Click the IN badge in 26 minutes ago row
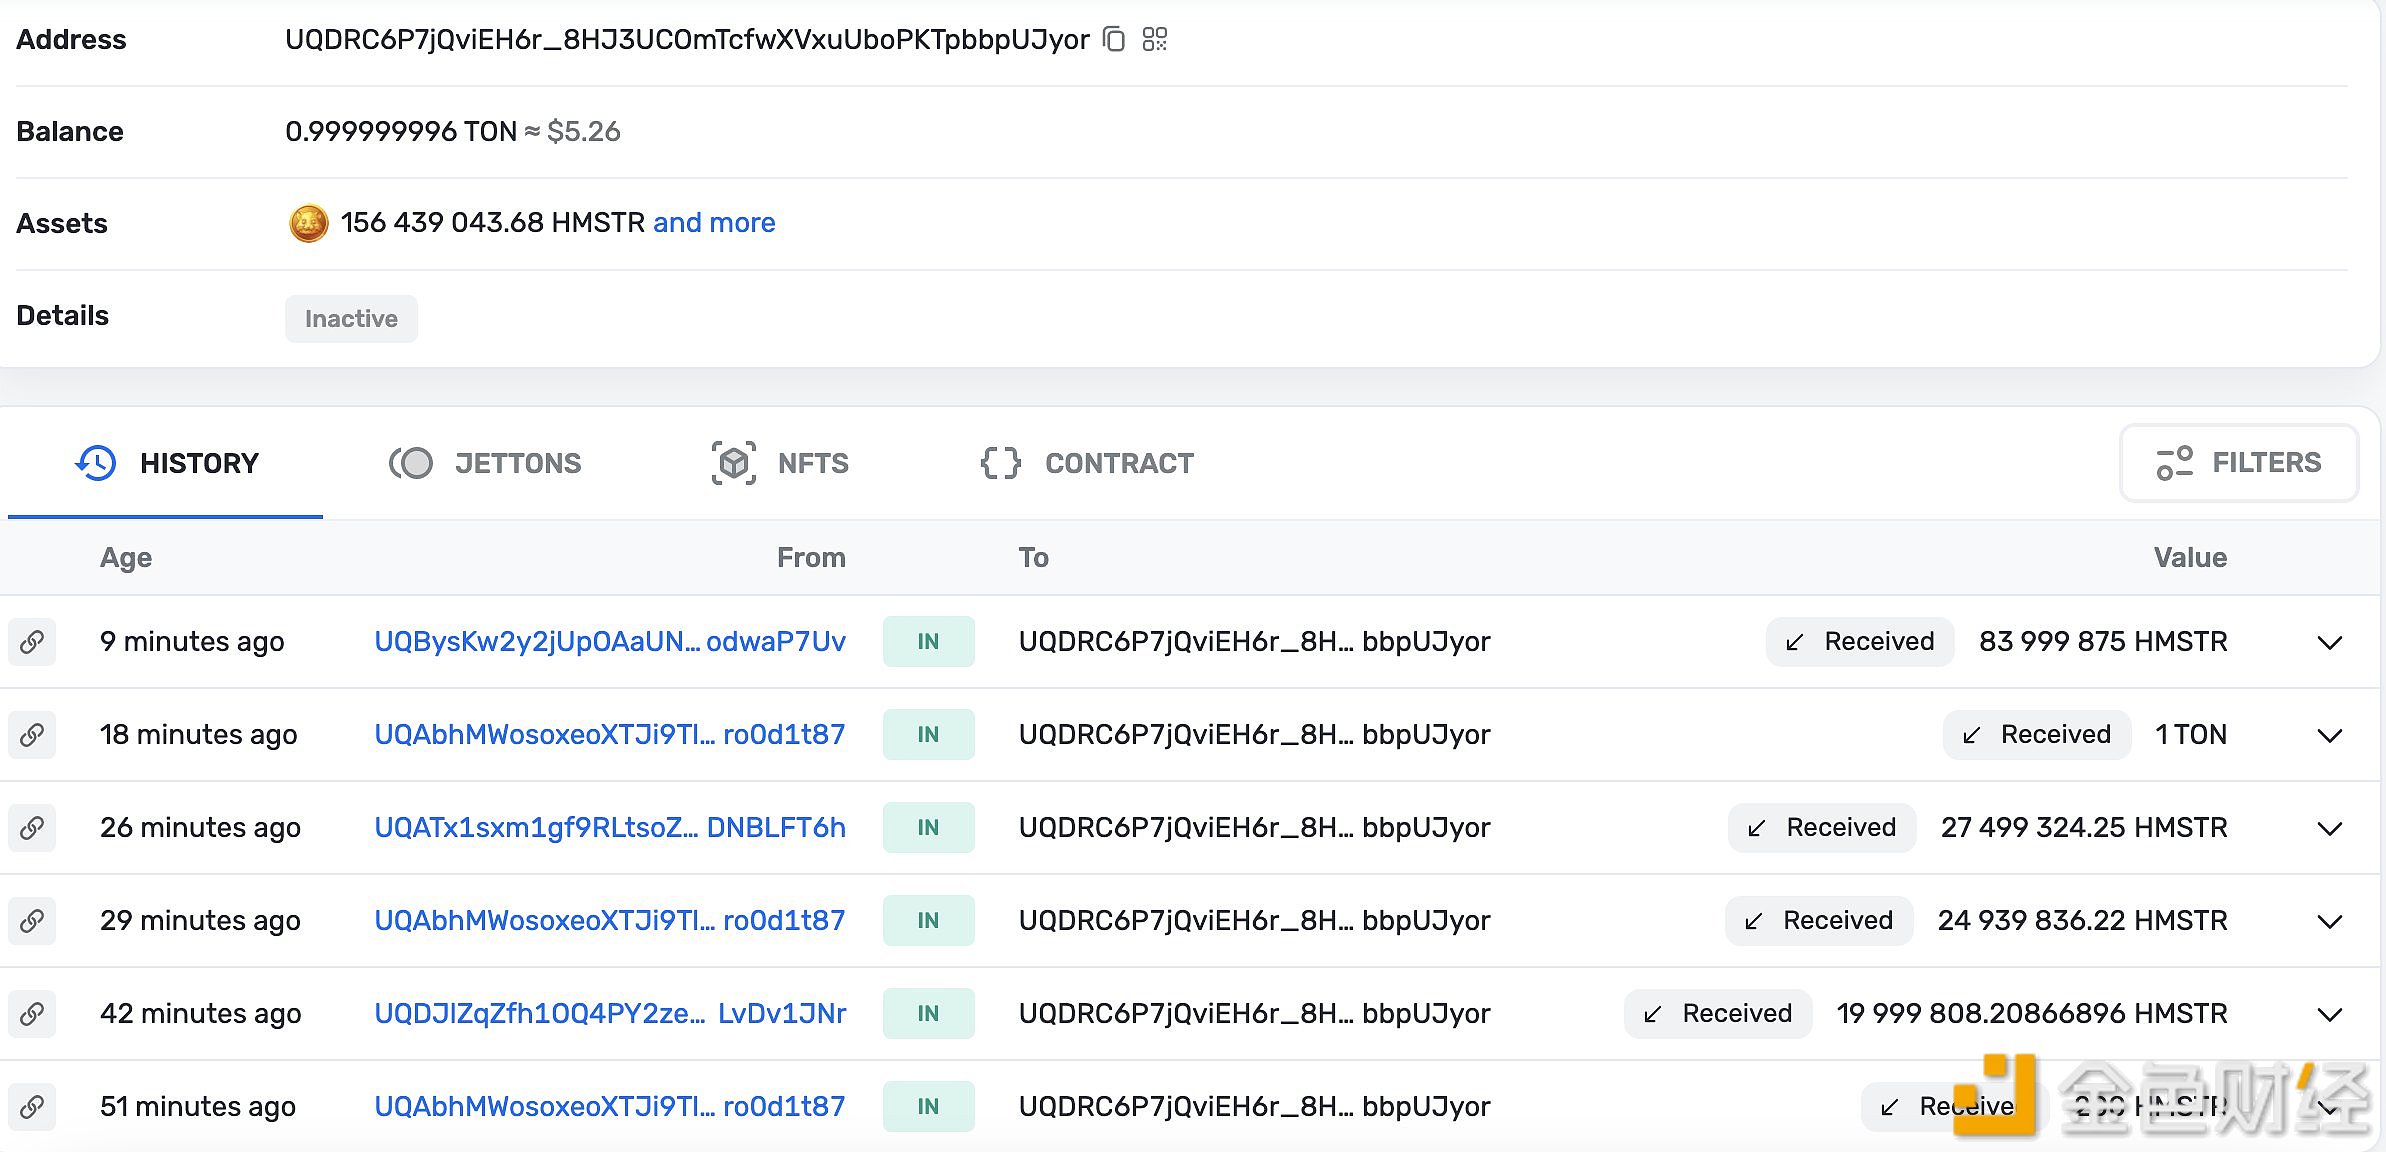 928,827
